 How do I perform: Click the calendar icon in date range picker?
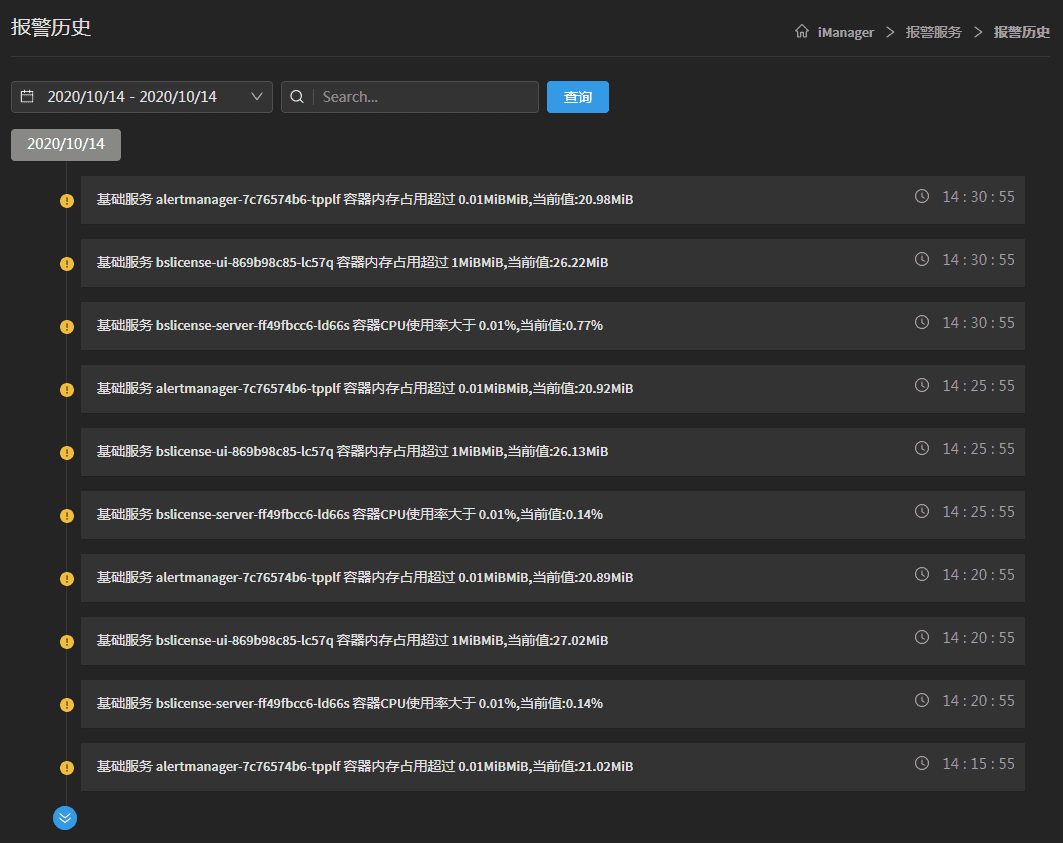27,97
